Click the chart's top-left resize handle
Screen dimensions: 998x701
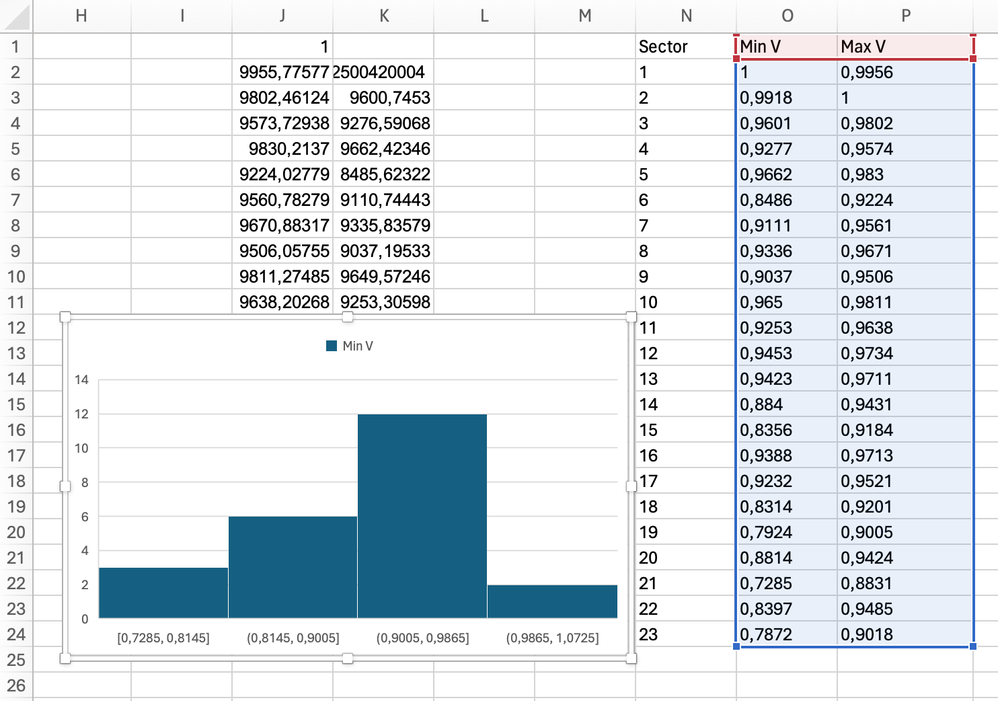tap(65, 317)
